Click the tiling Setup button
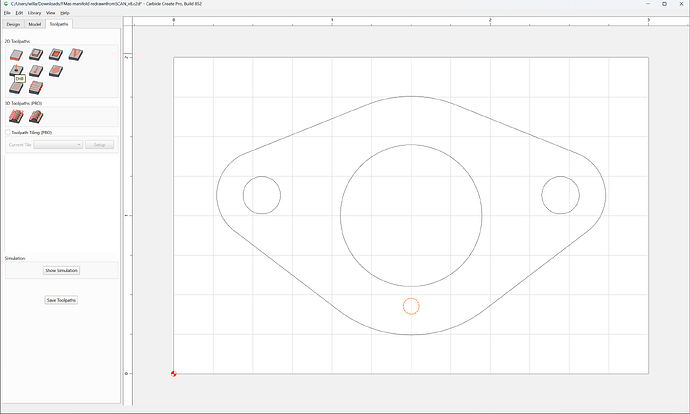690x414 pixels. click(x=99, y=145)
